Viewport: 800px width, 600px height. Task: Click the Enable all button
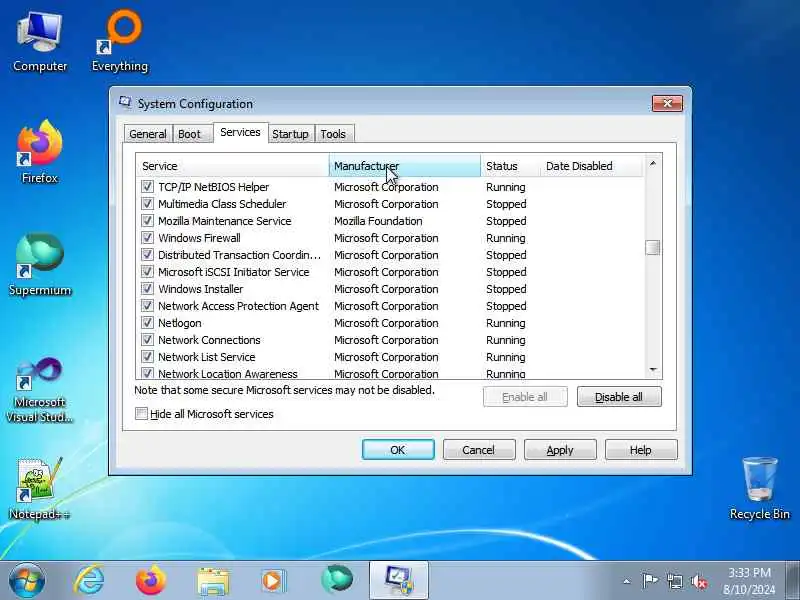point(525,397)
